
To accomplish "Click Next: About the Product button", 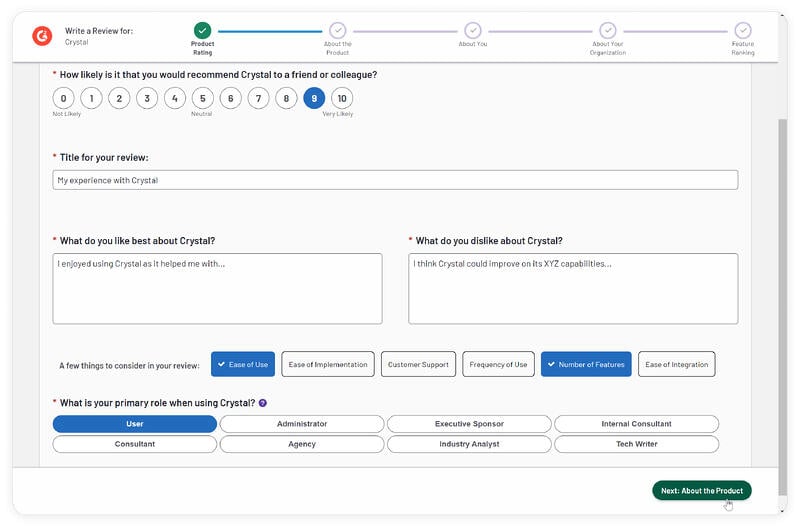I will 701,491.
